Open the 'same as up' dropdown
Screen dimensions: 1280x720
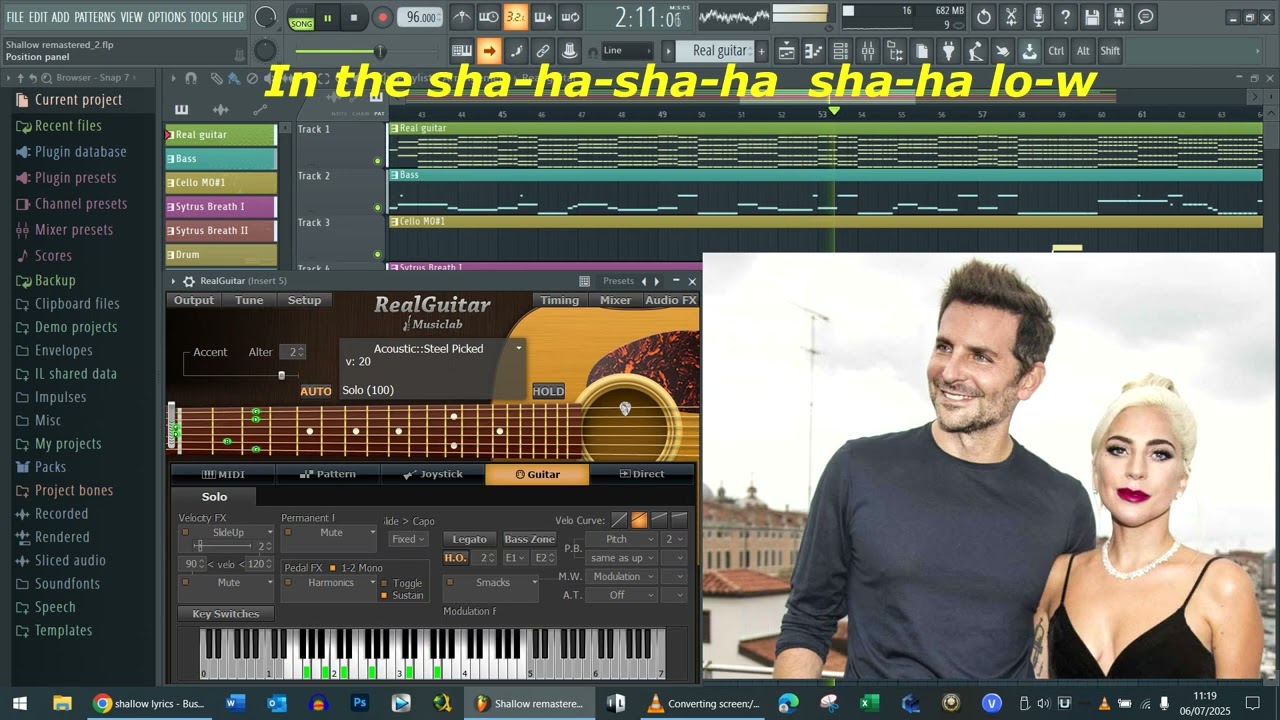coord(622,558)
